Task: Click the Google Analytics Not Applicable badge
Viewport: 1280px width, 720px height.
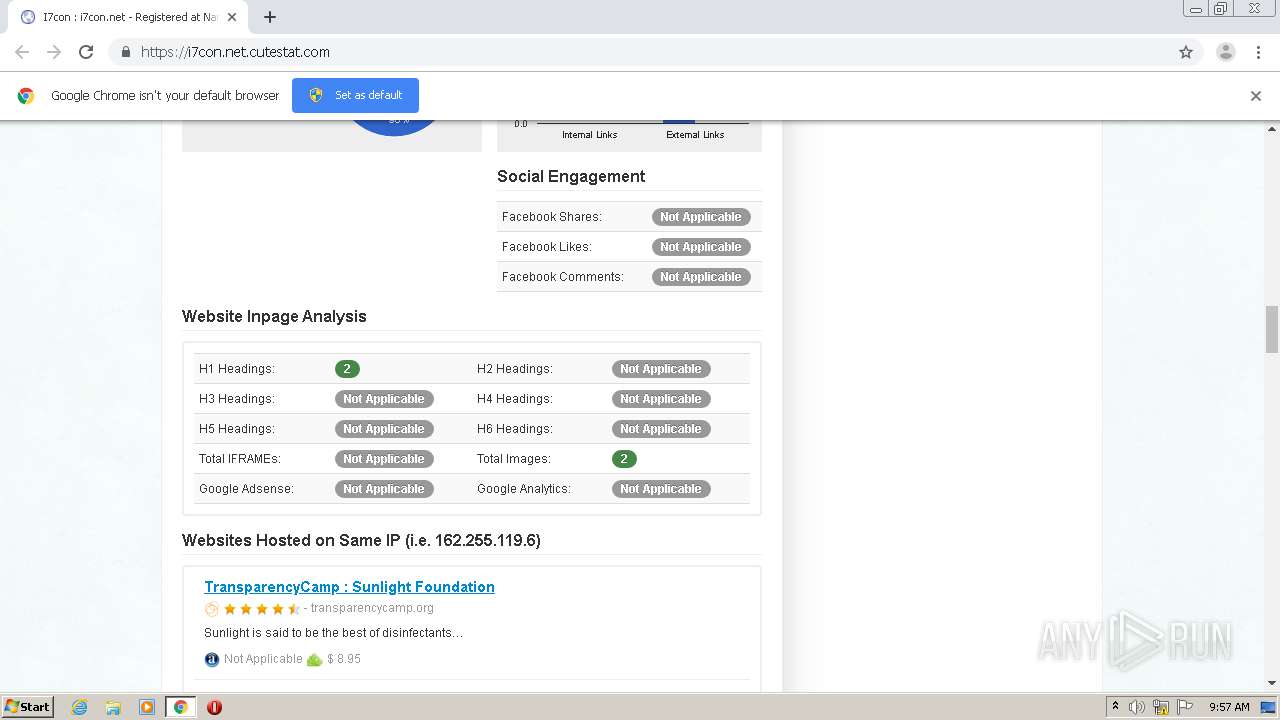Action: point(661,489)
